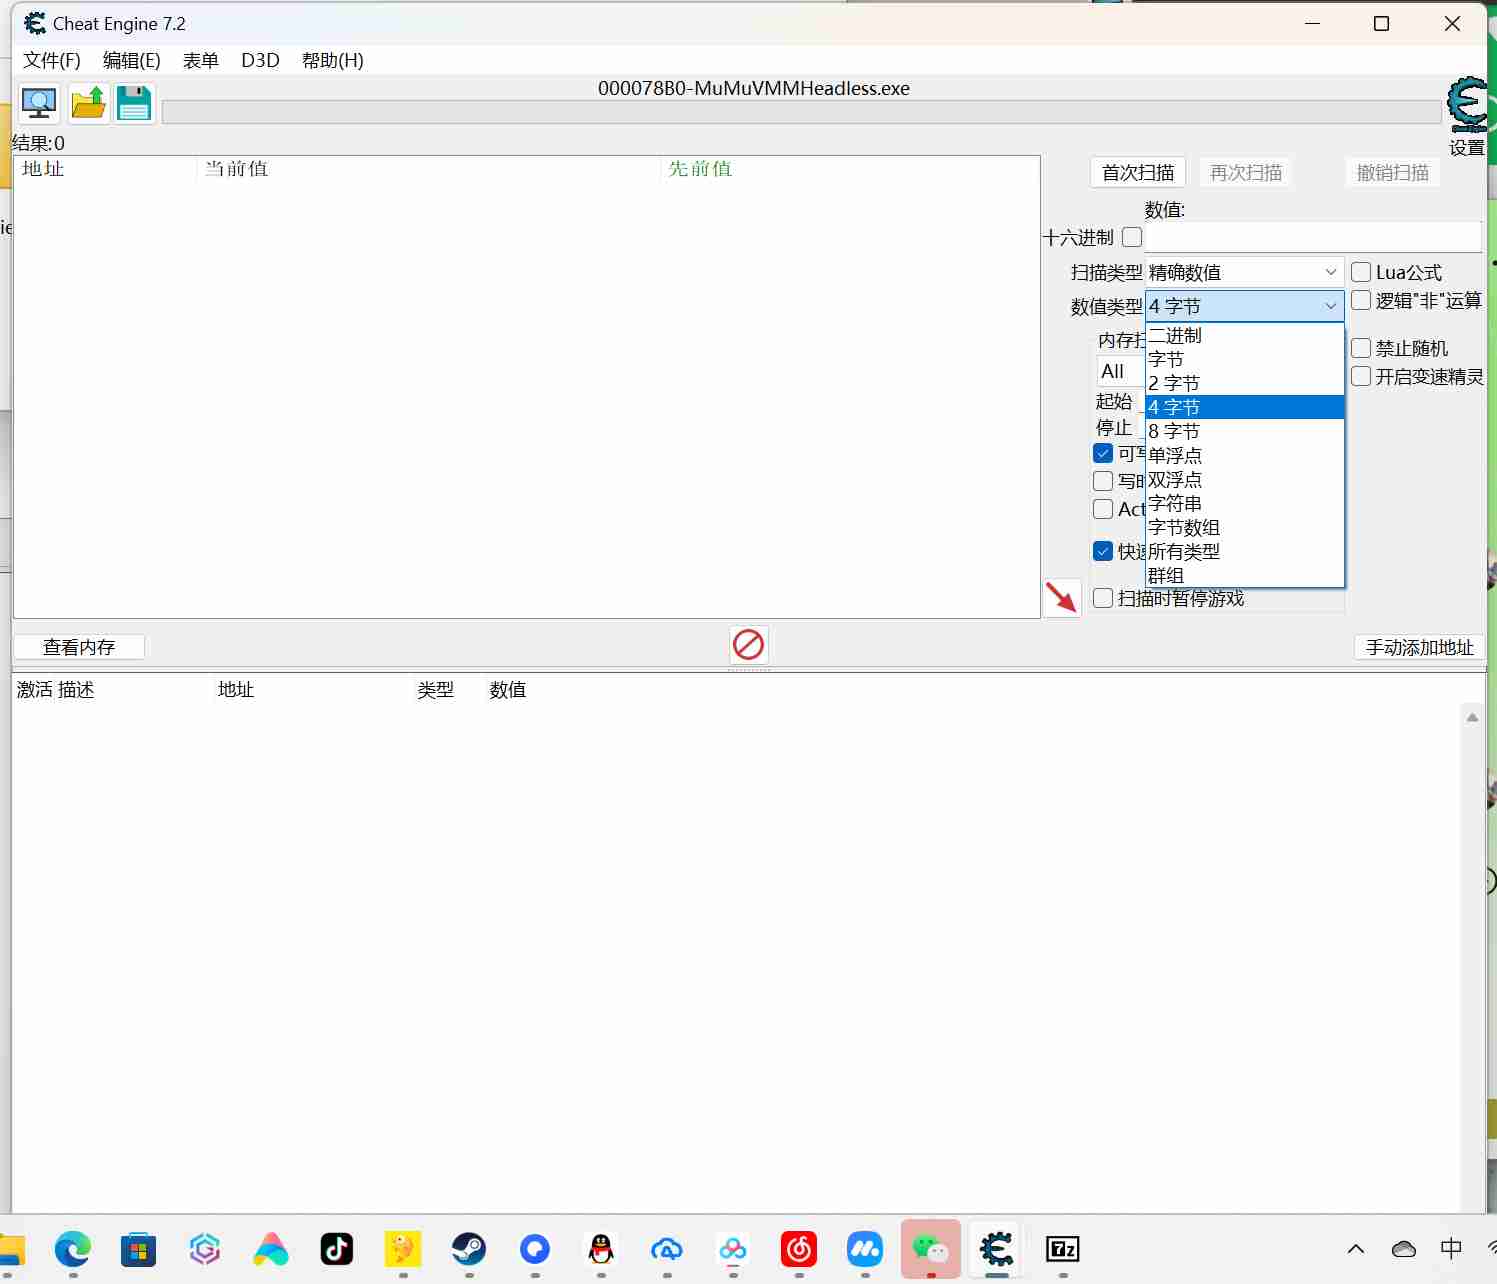Viewport: 1497px width, 1284px height.
Task: Open the 文件(F) menu
Action: (52, 61)
